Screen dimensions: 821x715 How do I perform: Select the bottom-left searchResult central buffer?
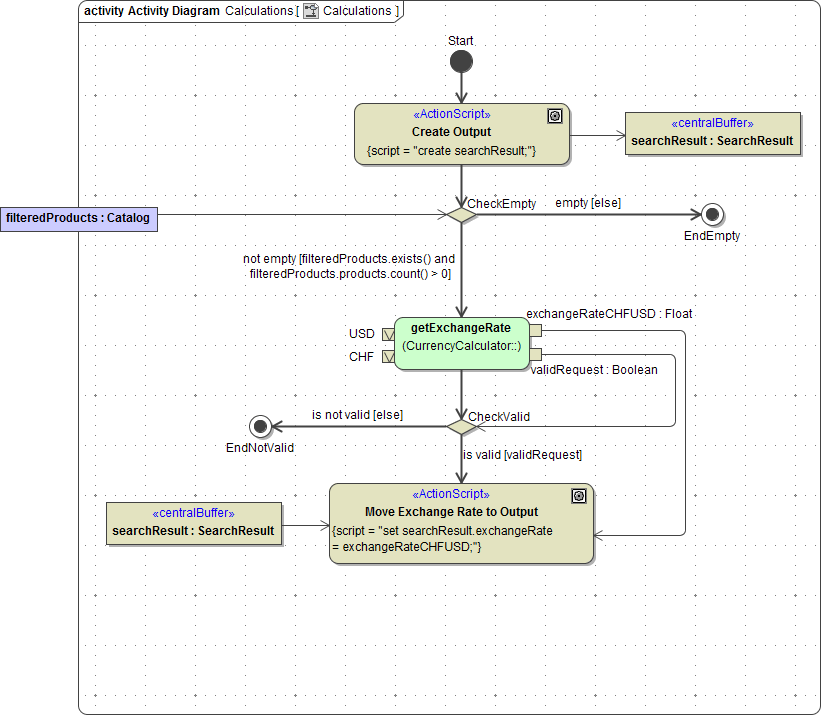(x=194, y=524)
